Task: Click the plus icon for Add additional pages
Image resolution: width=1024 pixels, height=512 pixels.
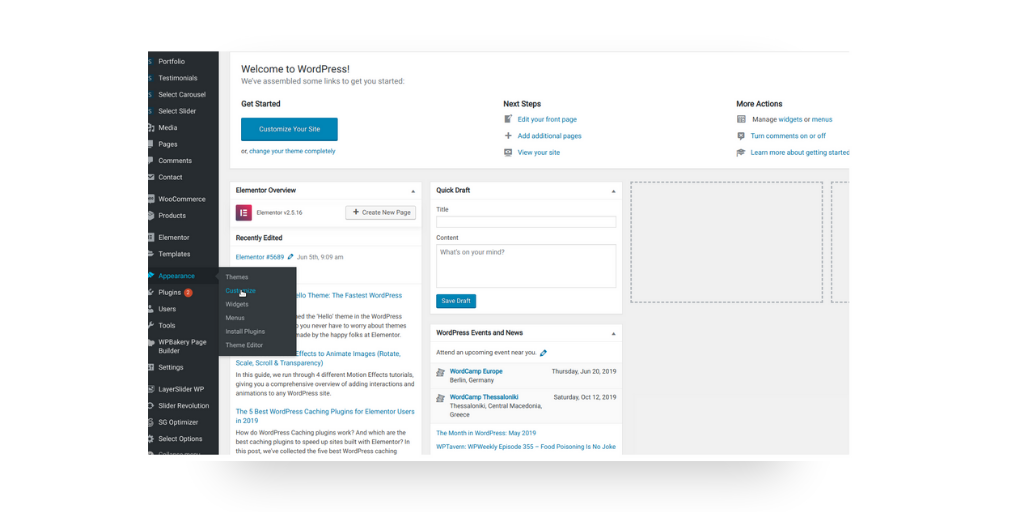Action: click(x=508, y=136)
